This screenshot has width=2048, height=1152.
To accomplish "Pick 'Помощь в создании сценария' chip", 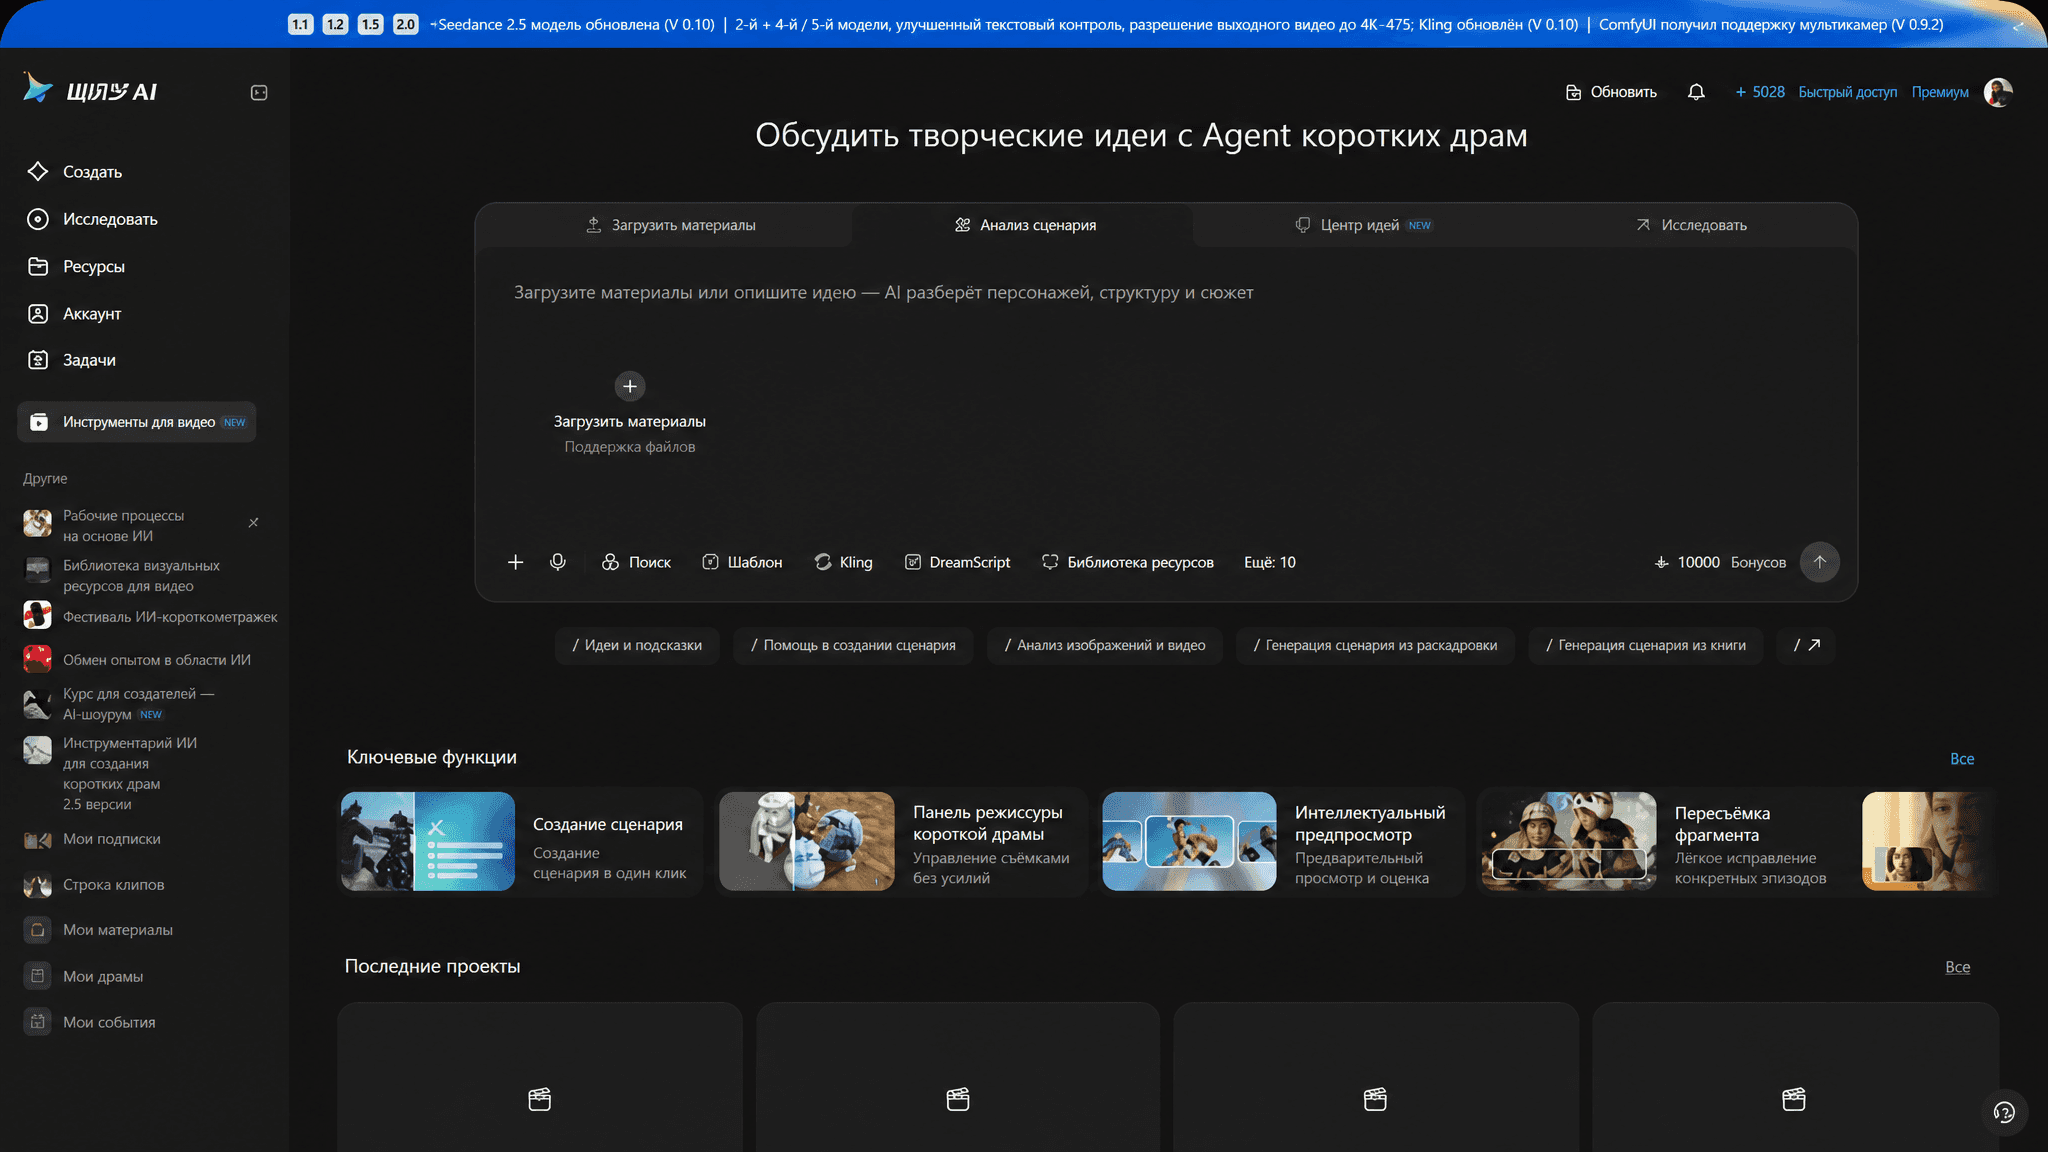I will 853,645.
